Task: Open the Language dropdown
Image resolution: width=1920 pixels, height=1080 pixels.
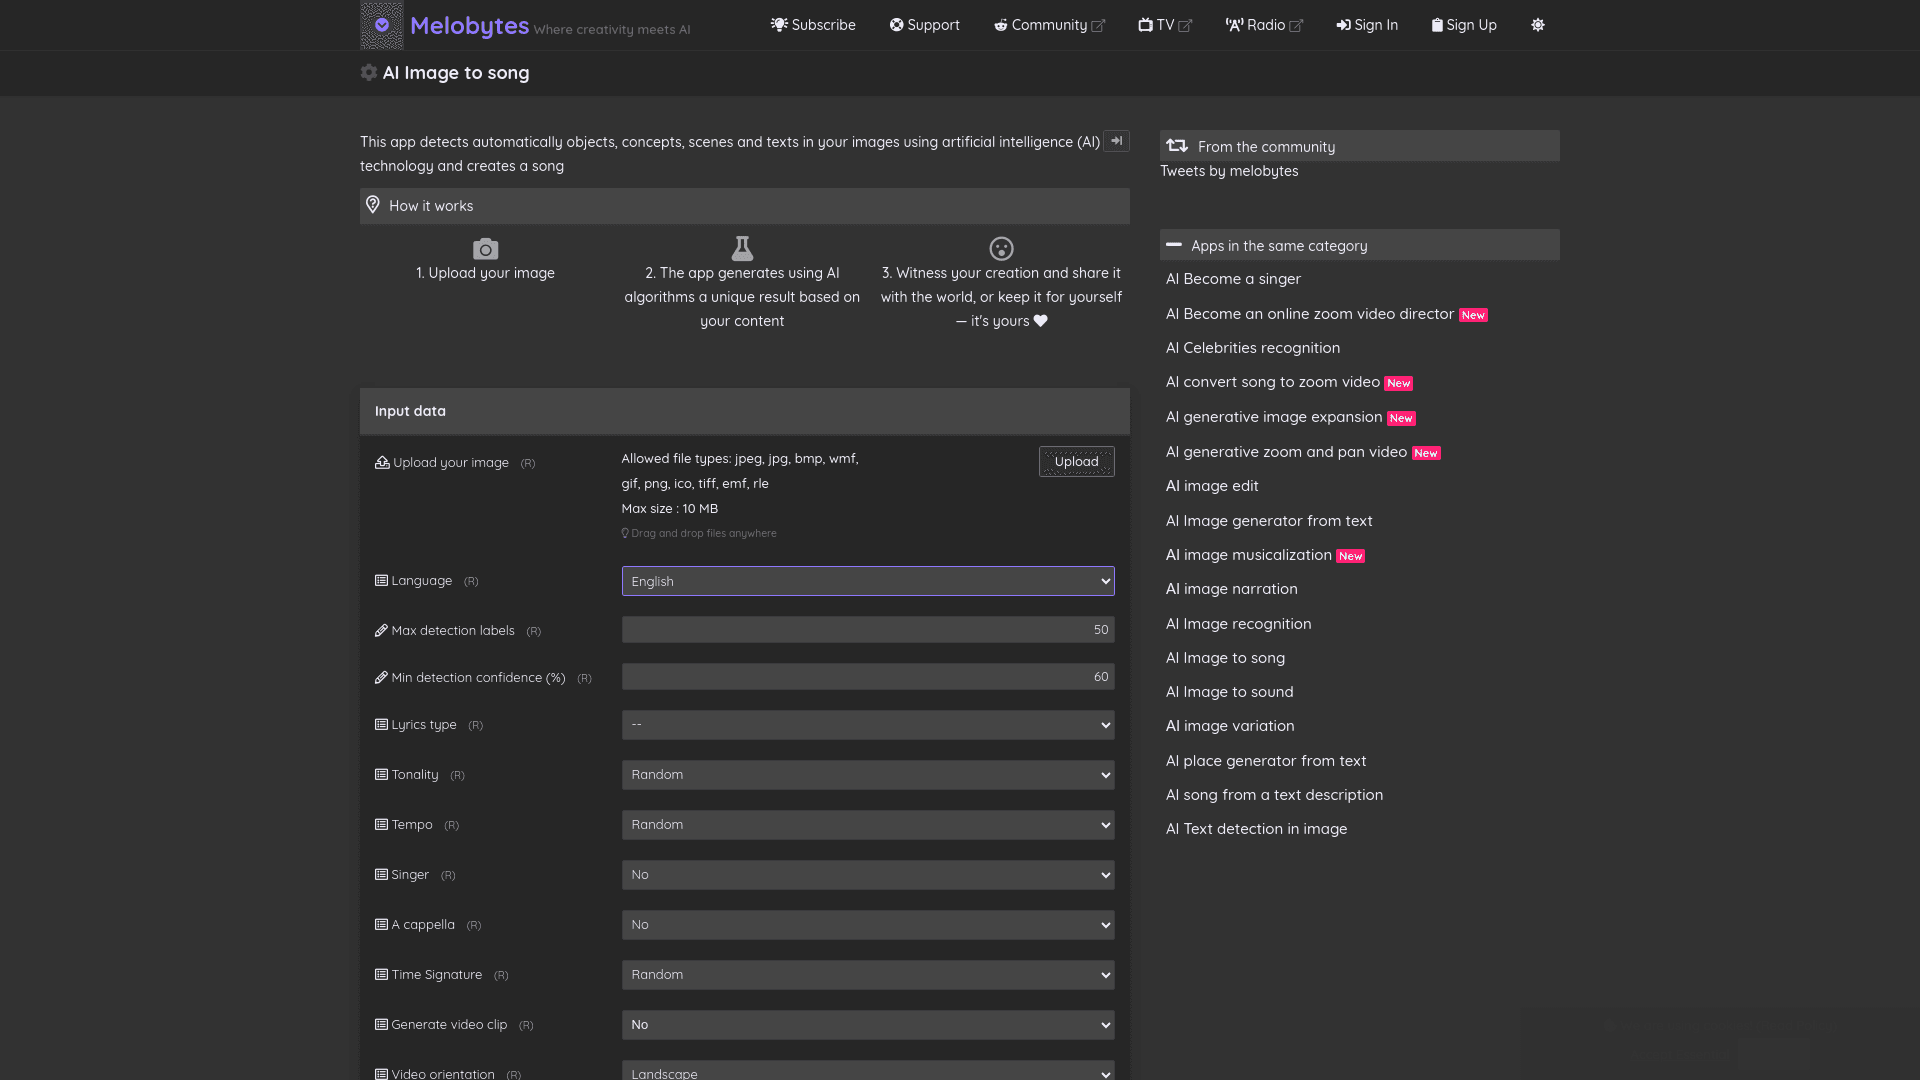Action: point(867,581)
